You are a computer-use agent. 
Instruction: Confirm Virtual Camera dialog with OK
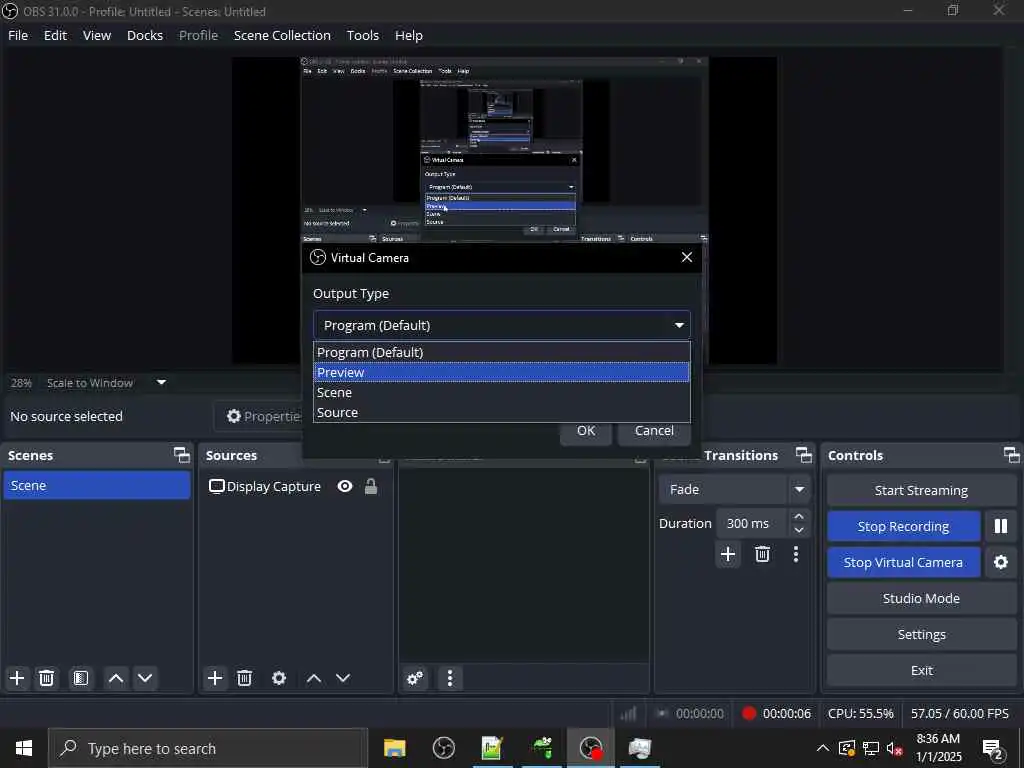click(586, 431)
